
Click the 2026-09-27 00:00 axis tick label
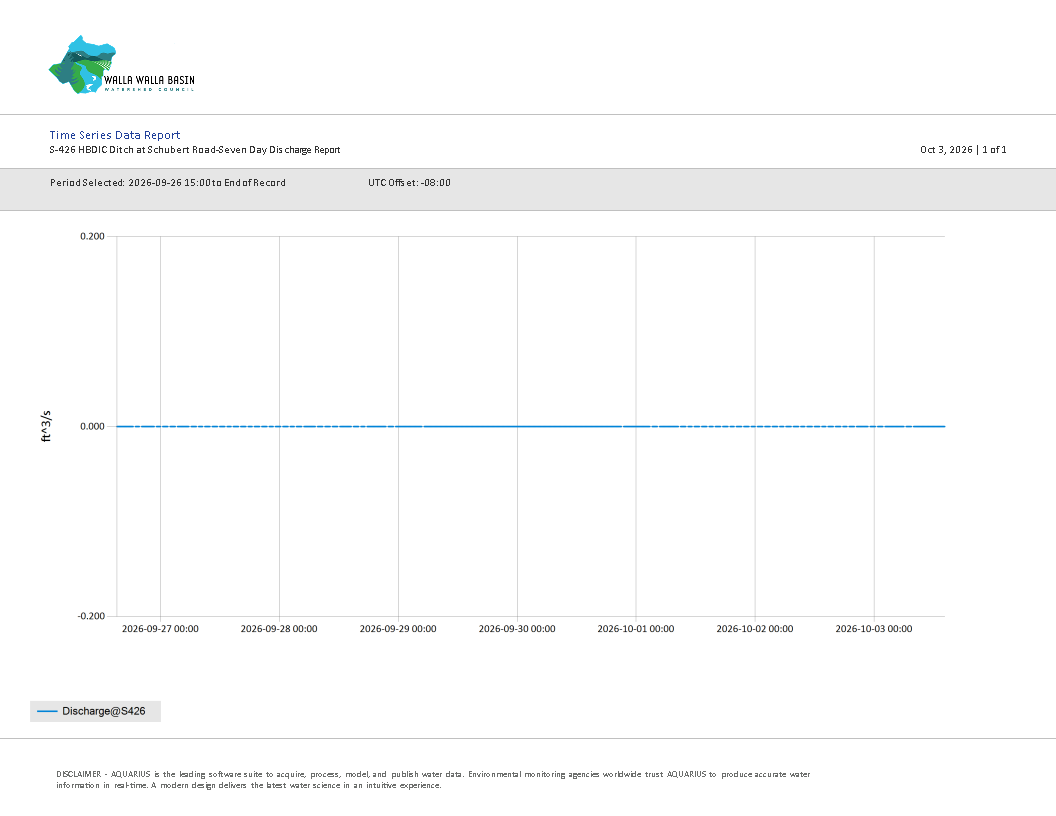pyautogui.click(x=160, y=629)
